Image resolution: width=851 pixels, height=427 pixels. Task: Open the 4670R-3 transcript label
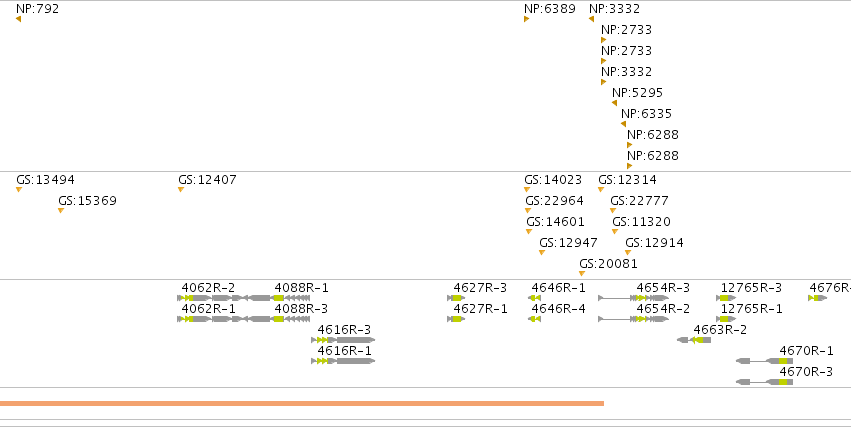(x=806, y=372)
